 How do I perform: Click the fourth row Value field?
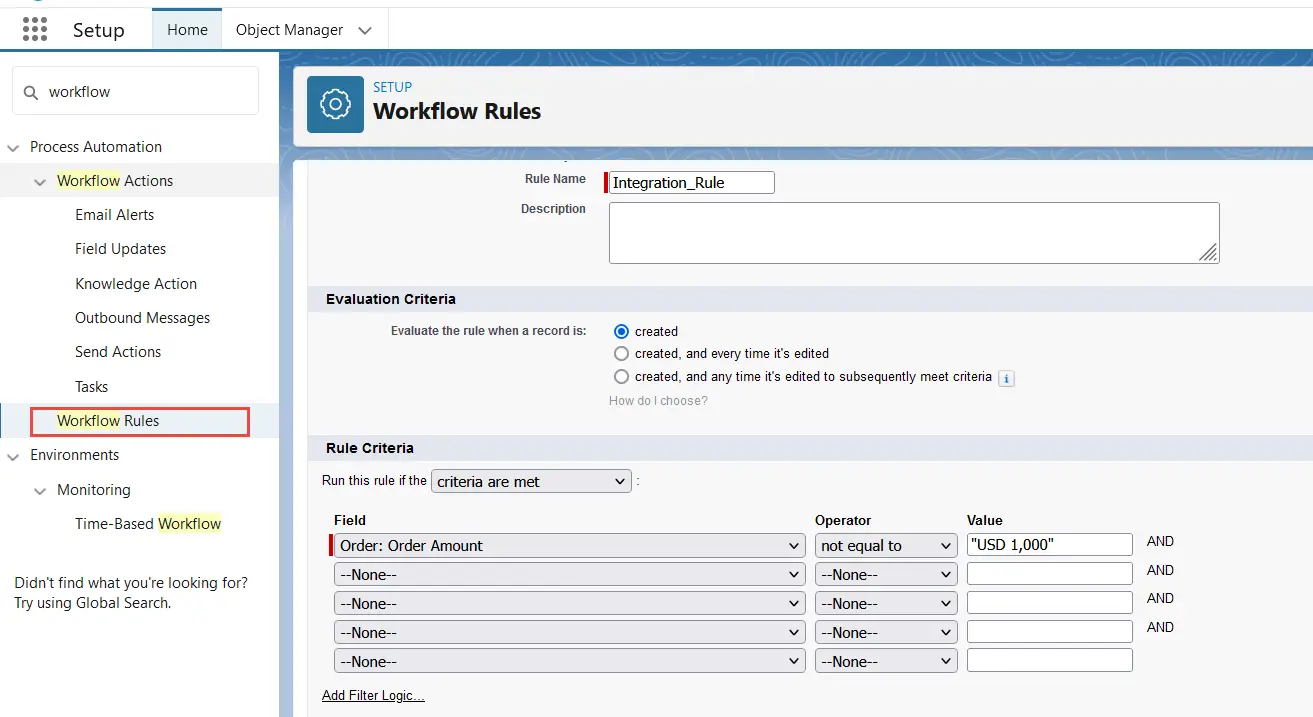click(x=1050, y=632)
